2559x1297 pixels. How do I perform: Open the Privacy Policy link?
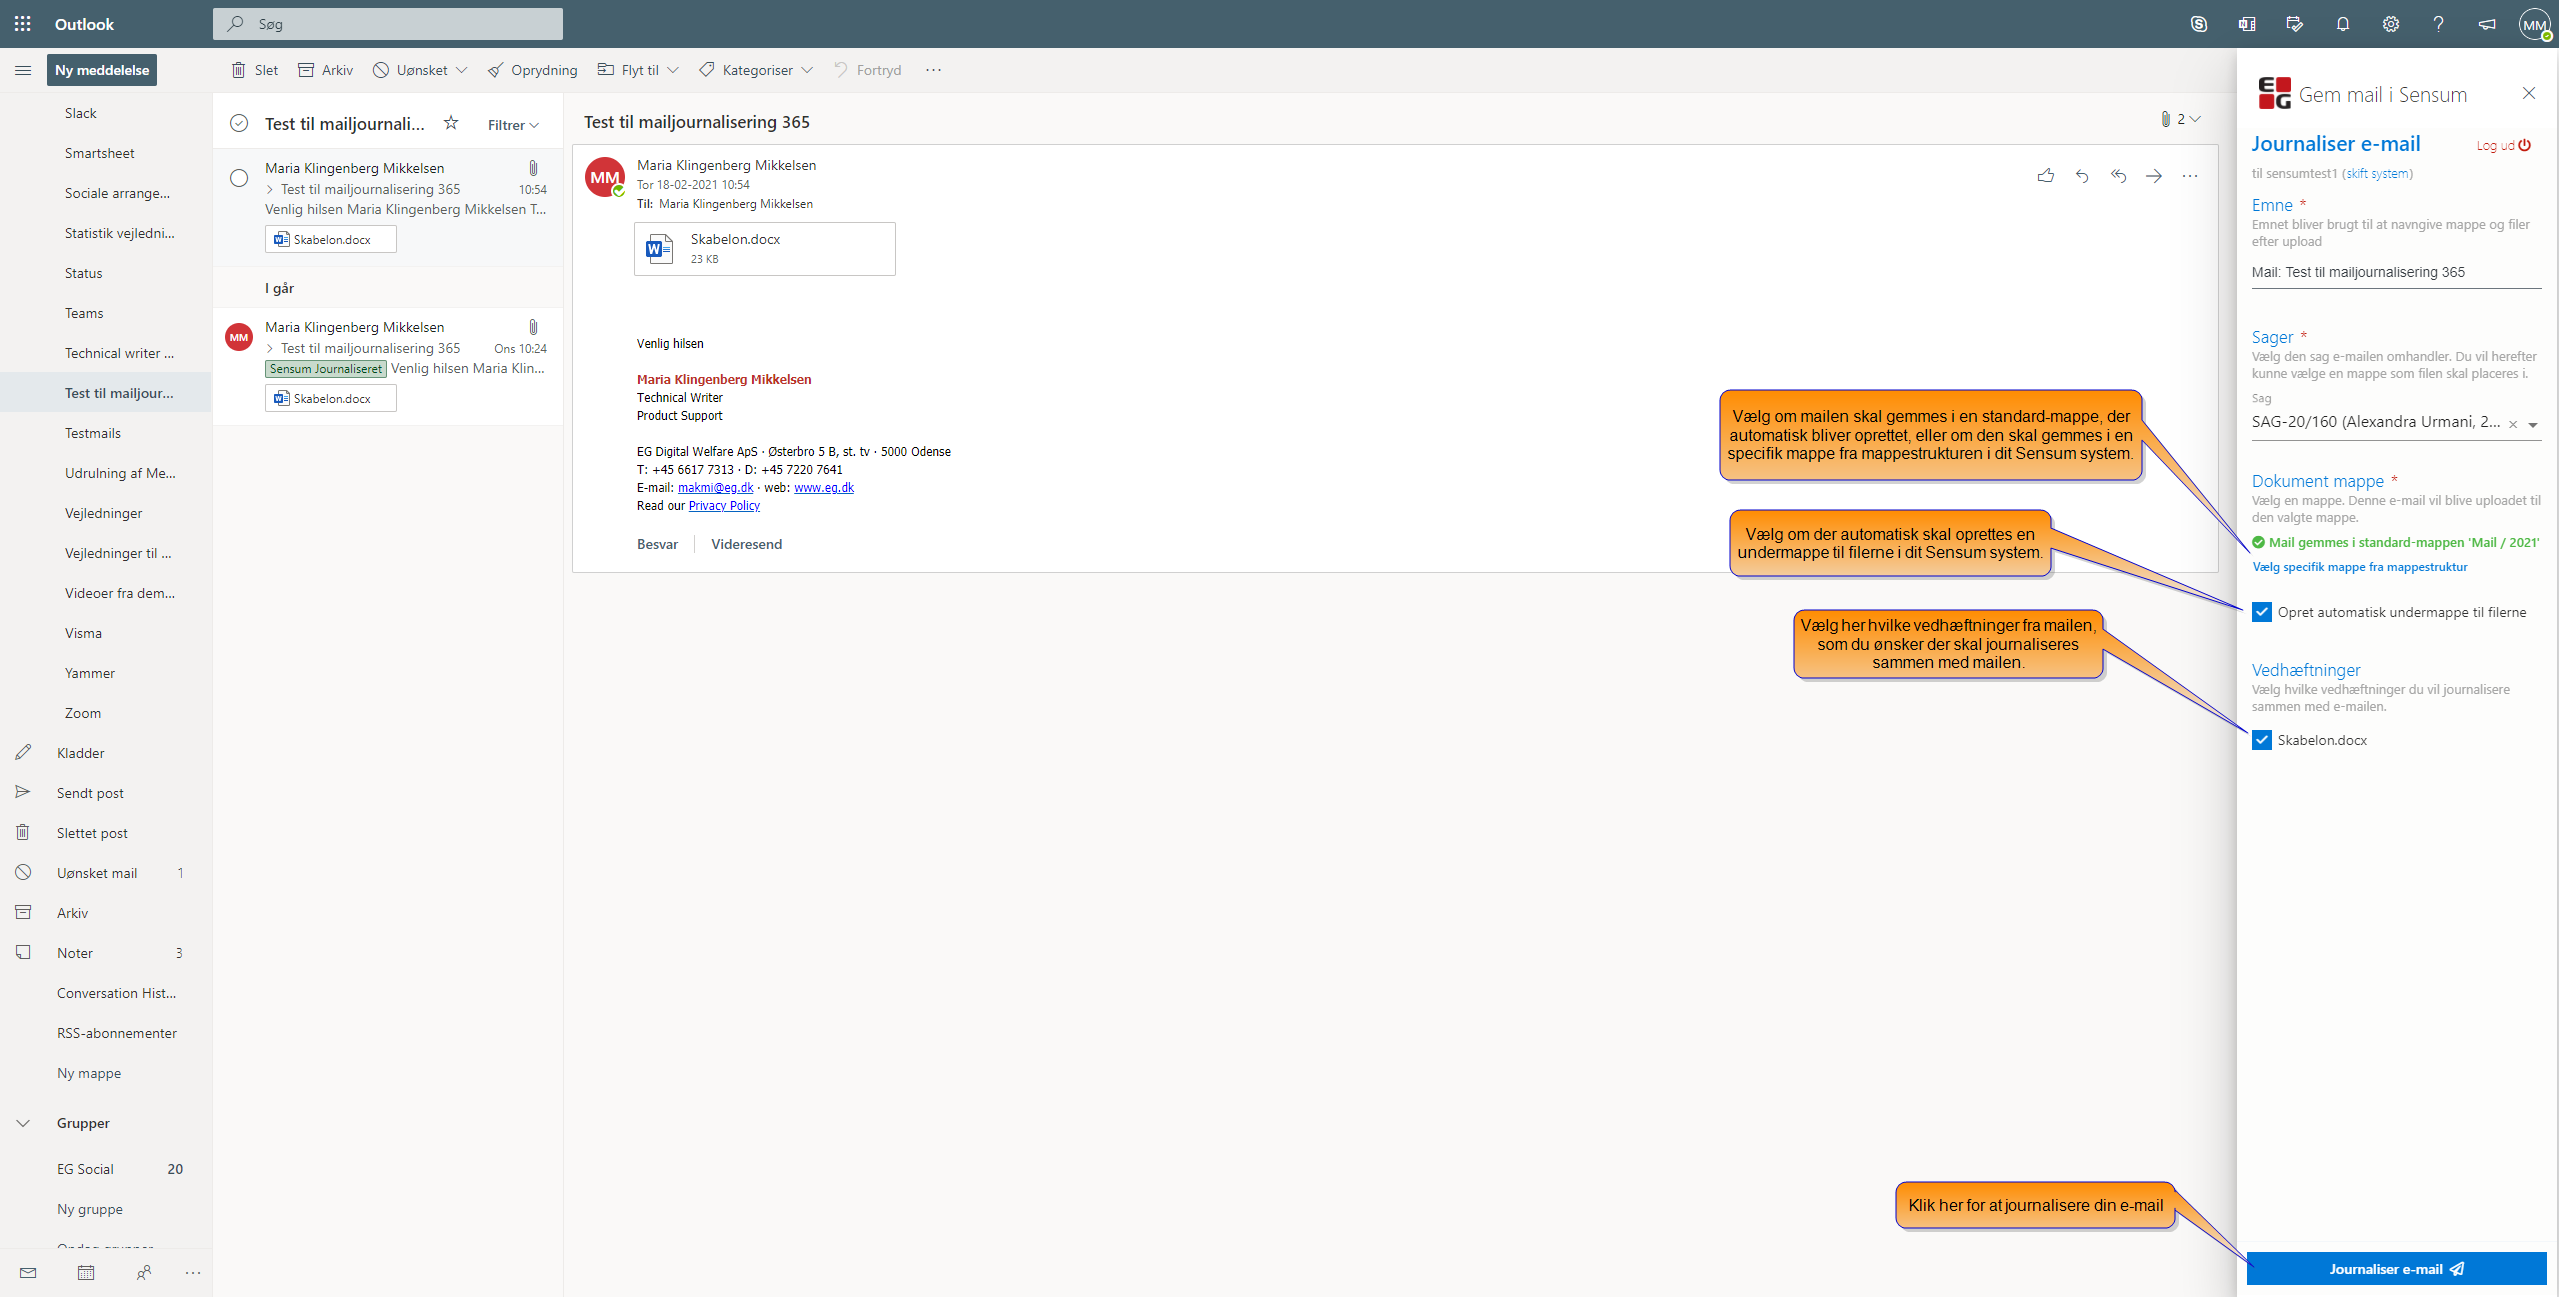tap(724, 506)
